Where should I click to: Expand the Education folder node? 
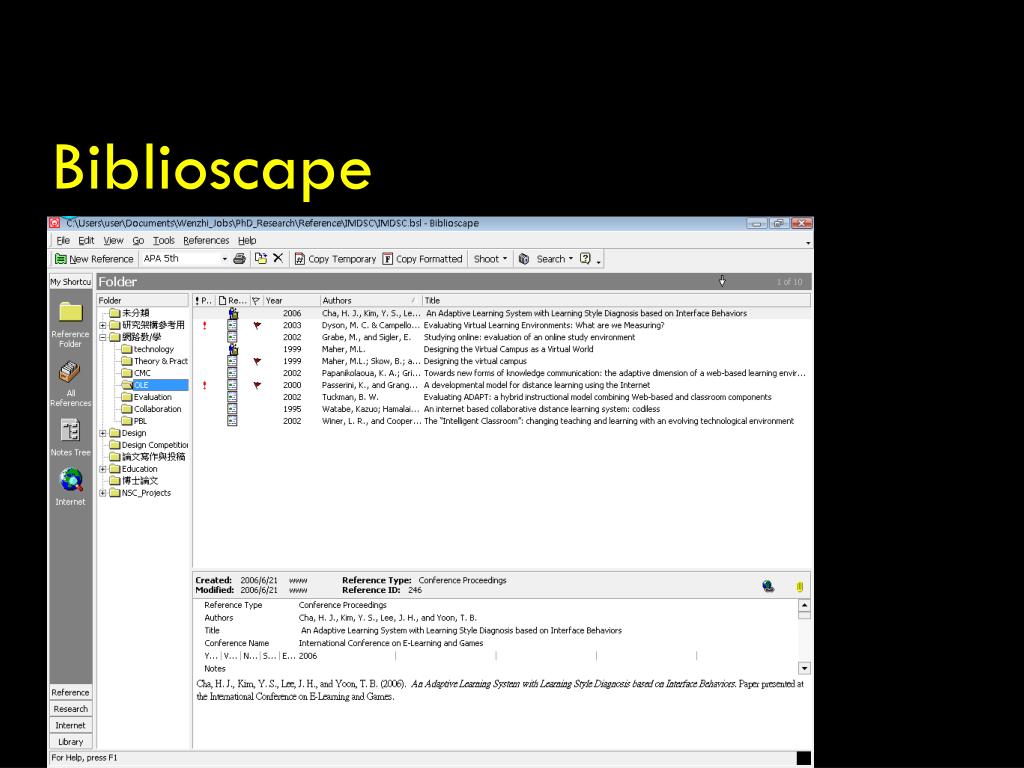(103, 469)
